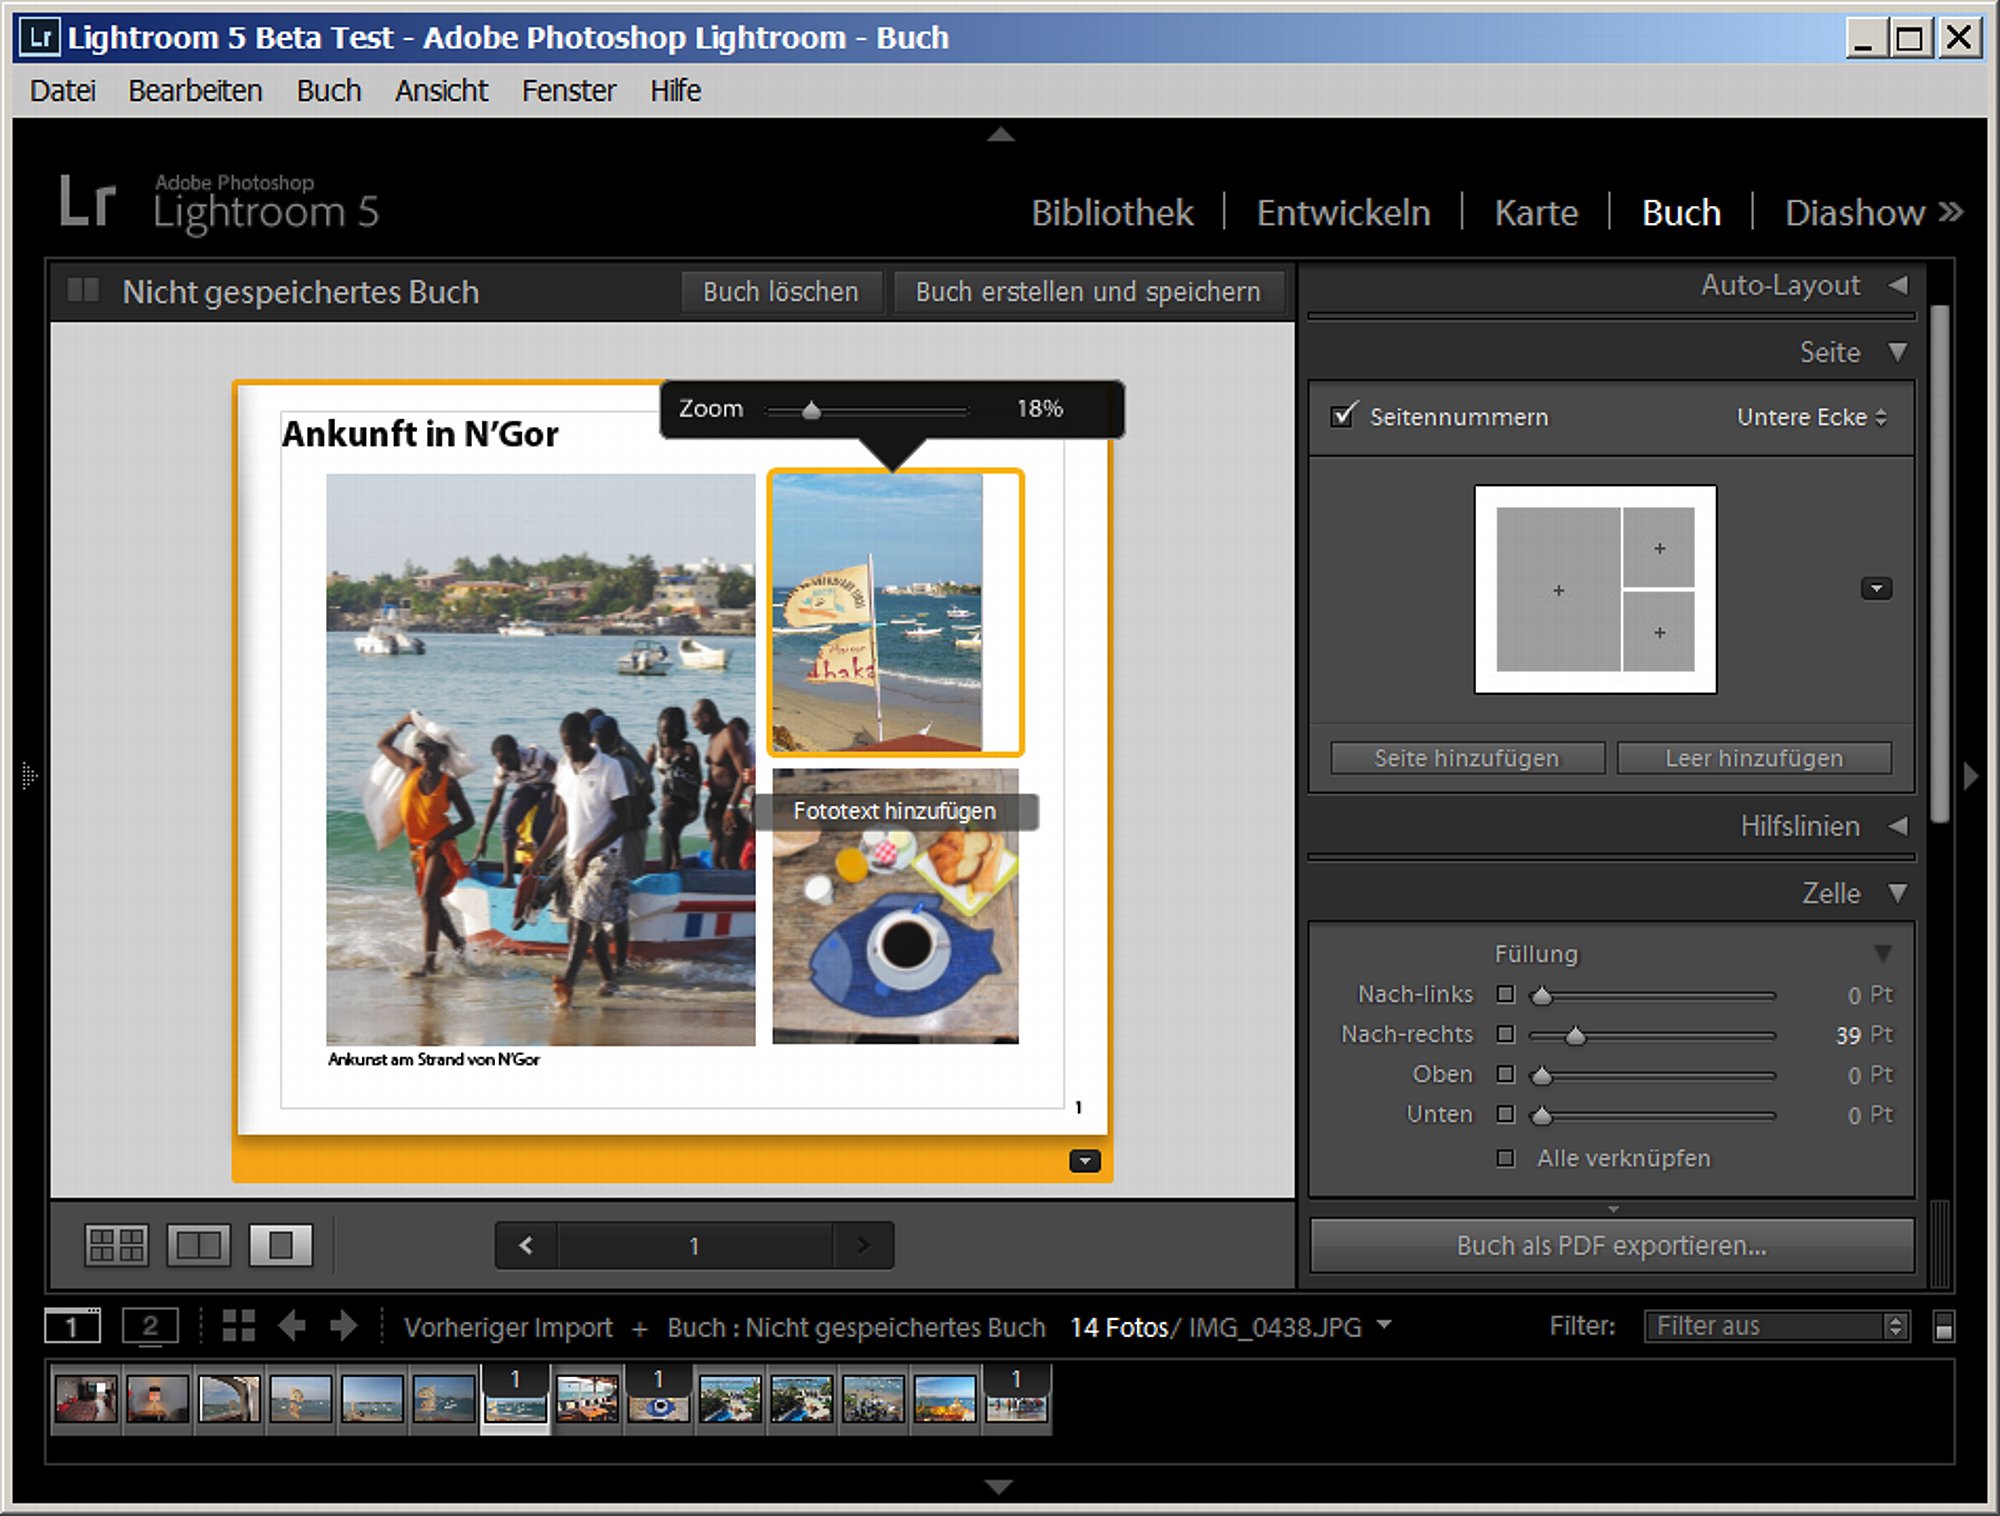
Task: Switch to single page view
Action: tap(280, 1245)
